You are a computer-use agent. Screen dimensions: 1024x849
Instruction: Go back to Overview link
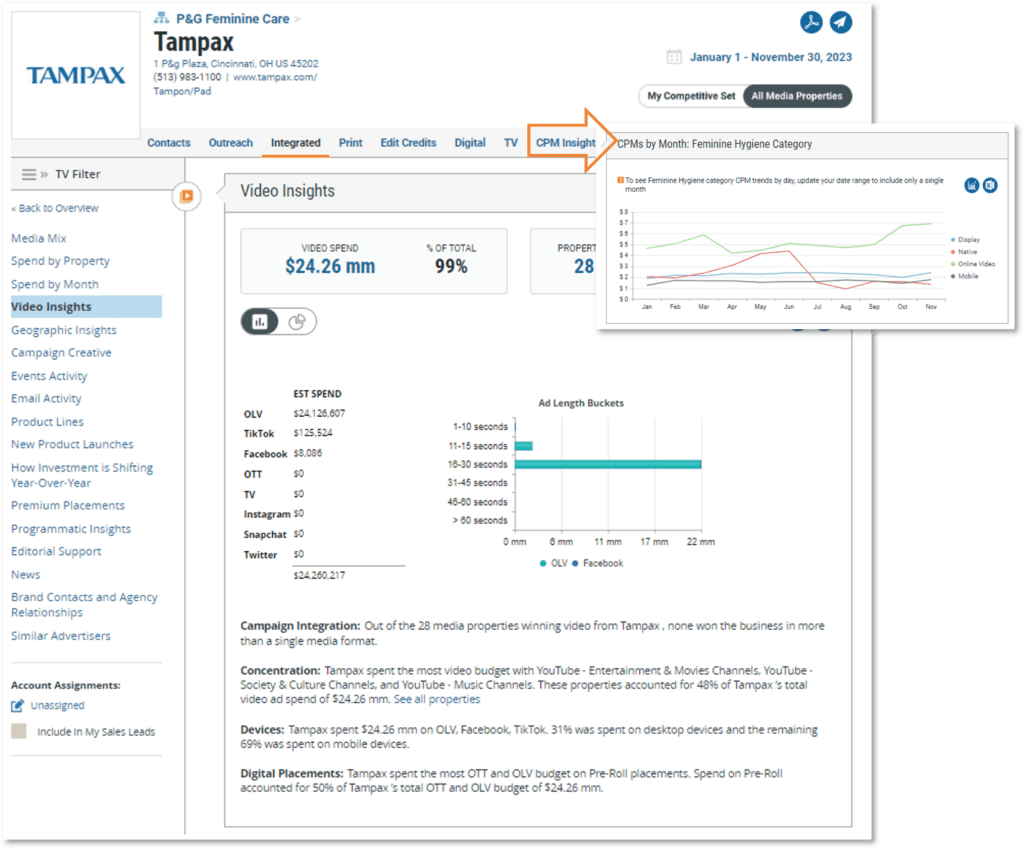pos(55,208)
